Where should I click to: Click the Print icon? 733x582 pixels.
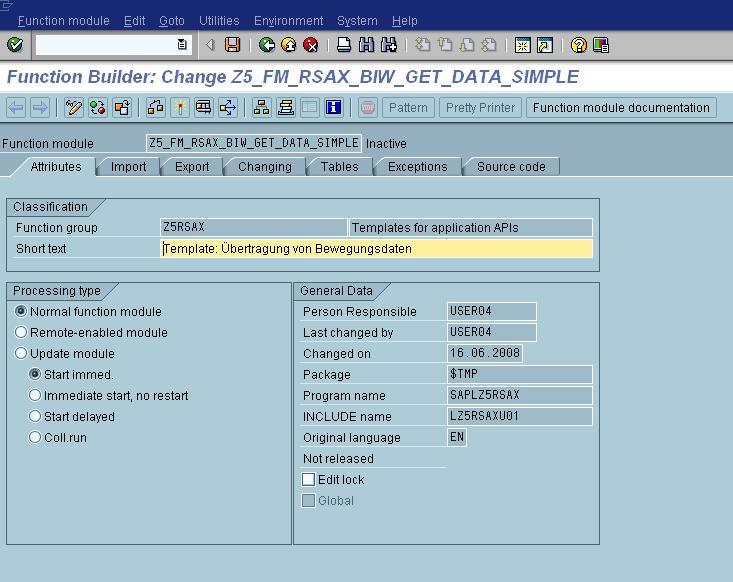coord(344,45)
